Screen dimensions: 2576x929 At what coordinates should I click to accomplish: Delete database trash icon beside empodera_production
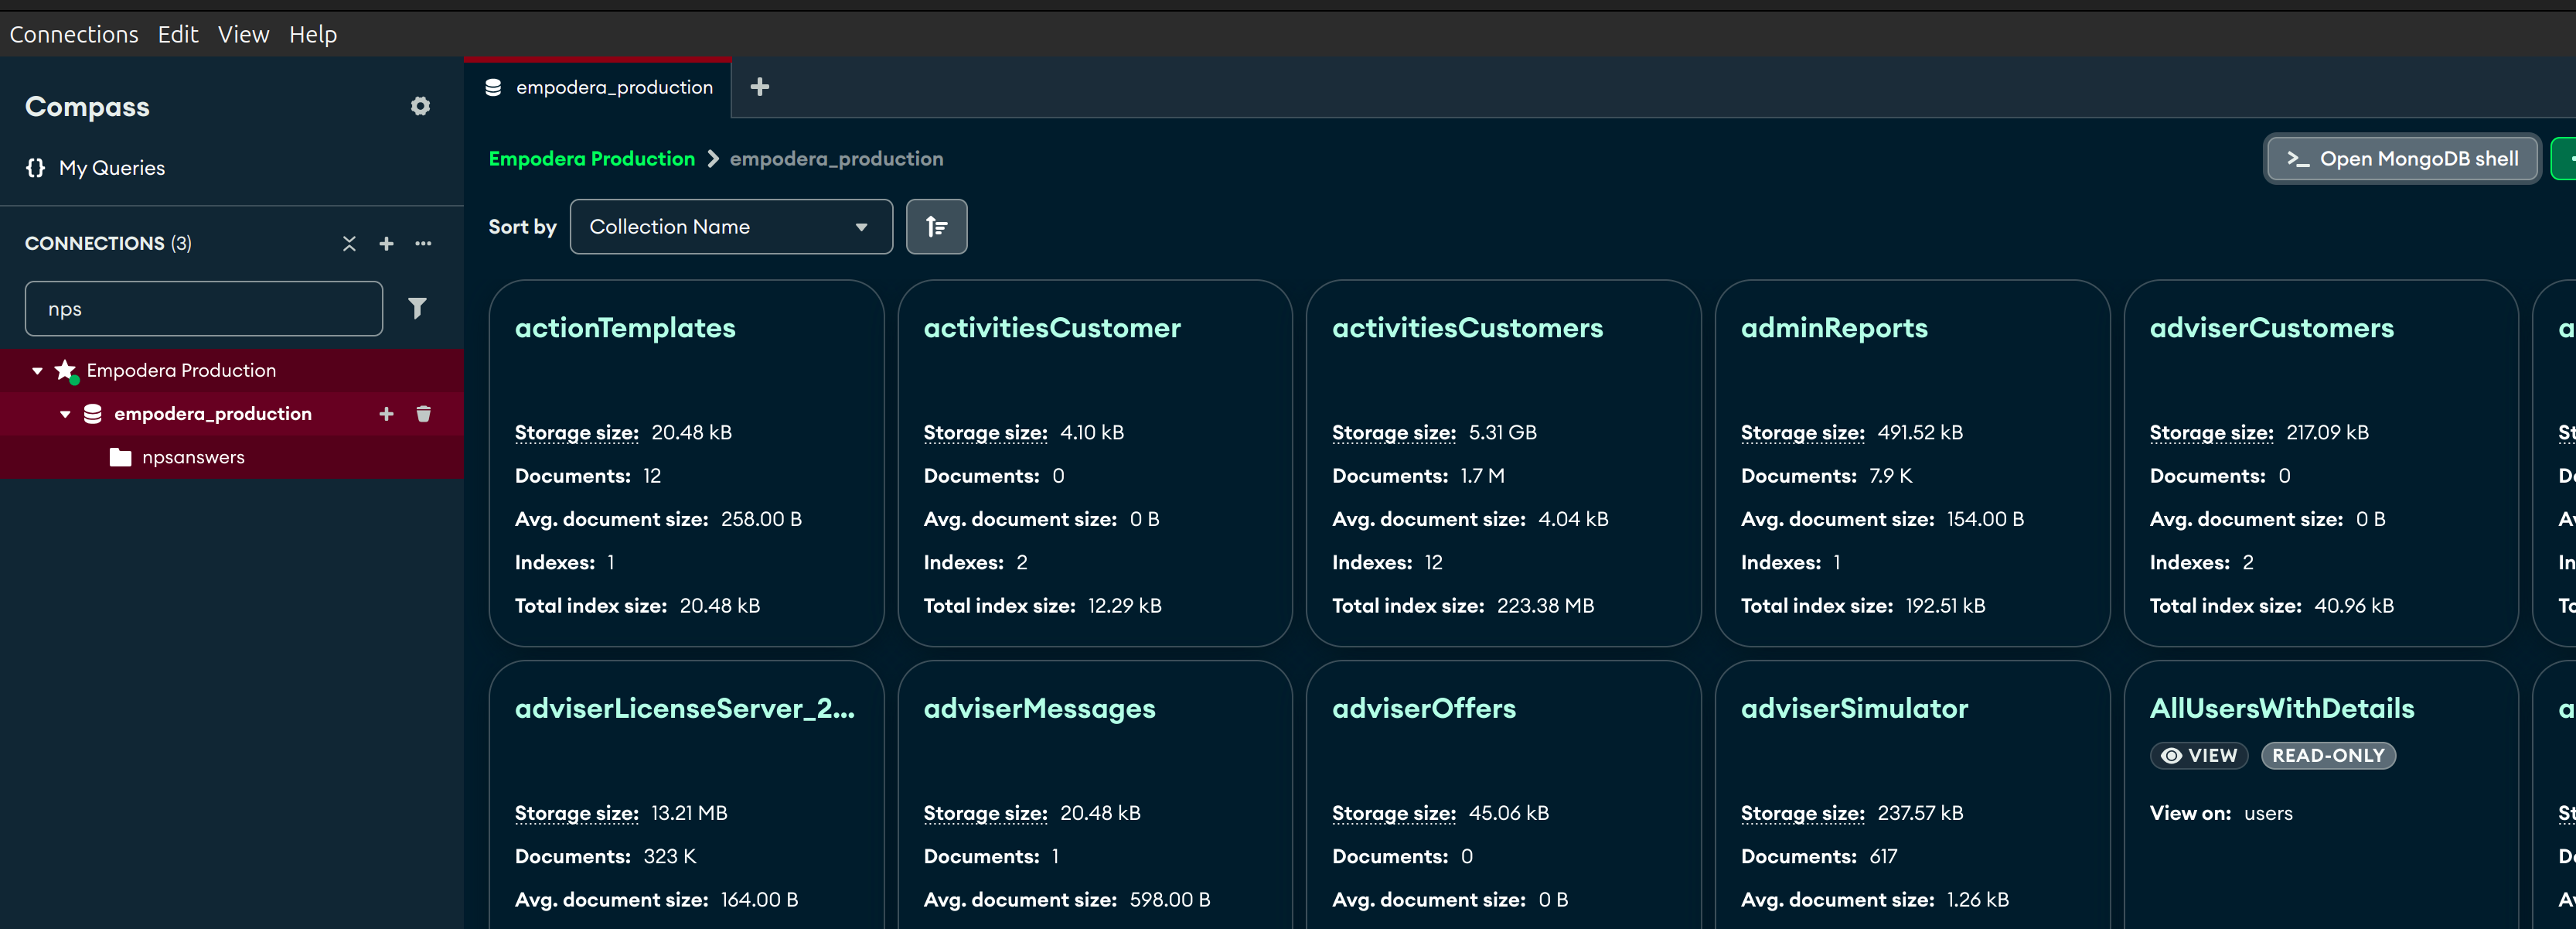coord(423,414)
